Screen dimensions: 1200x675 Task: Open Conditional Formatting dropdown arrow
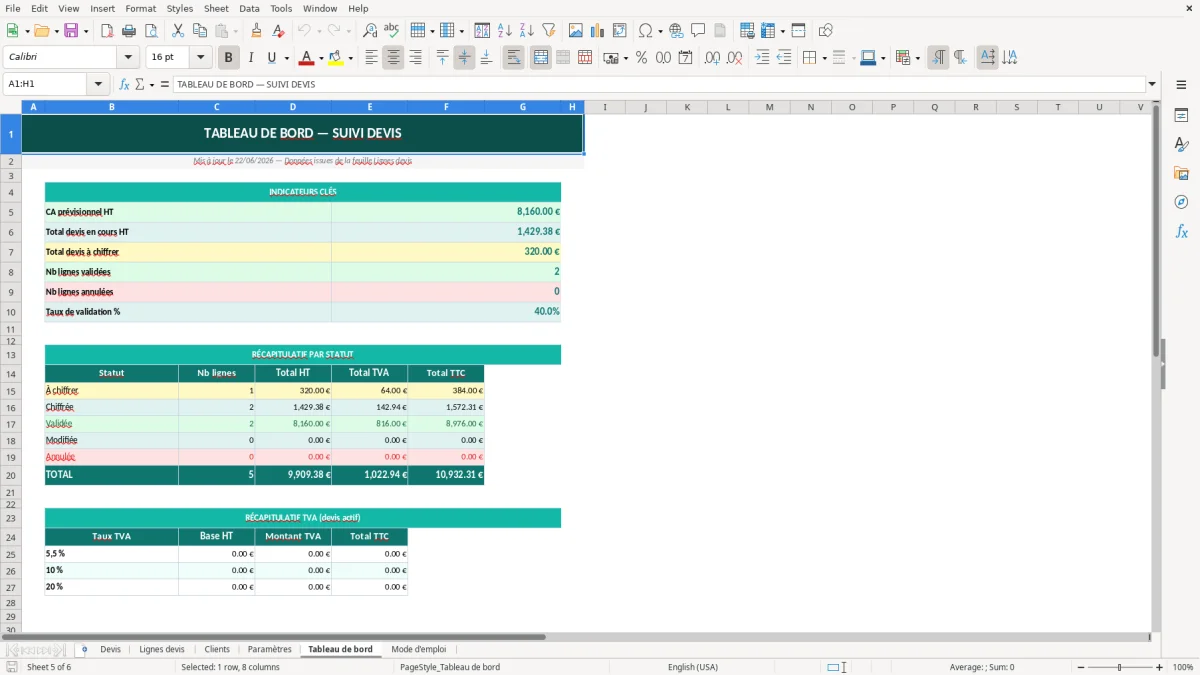pos(917,58)
